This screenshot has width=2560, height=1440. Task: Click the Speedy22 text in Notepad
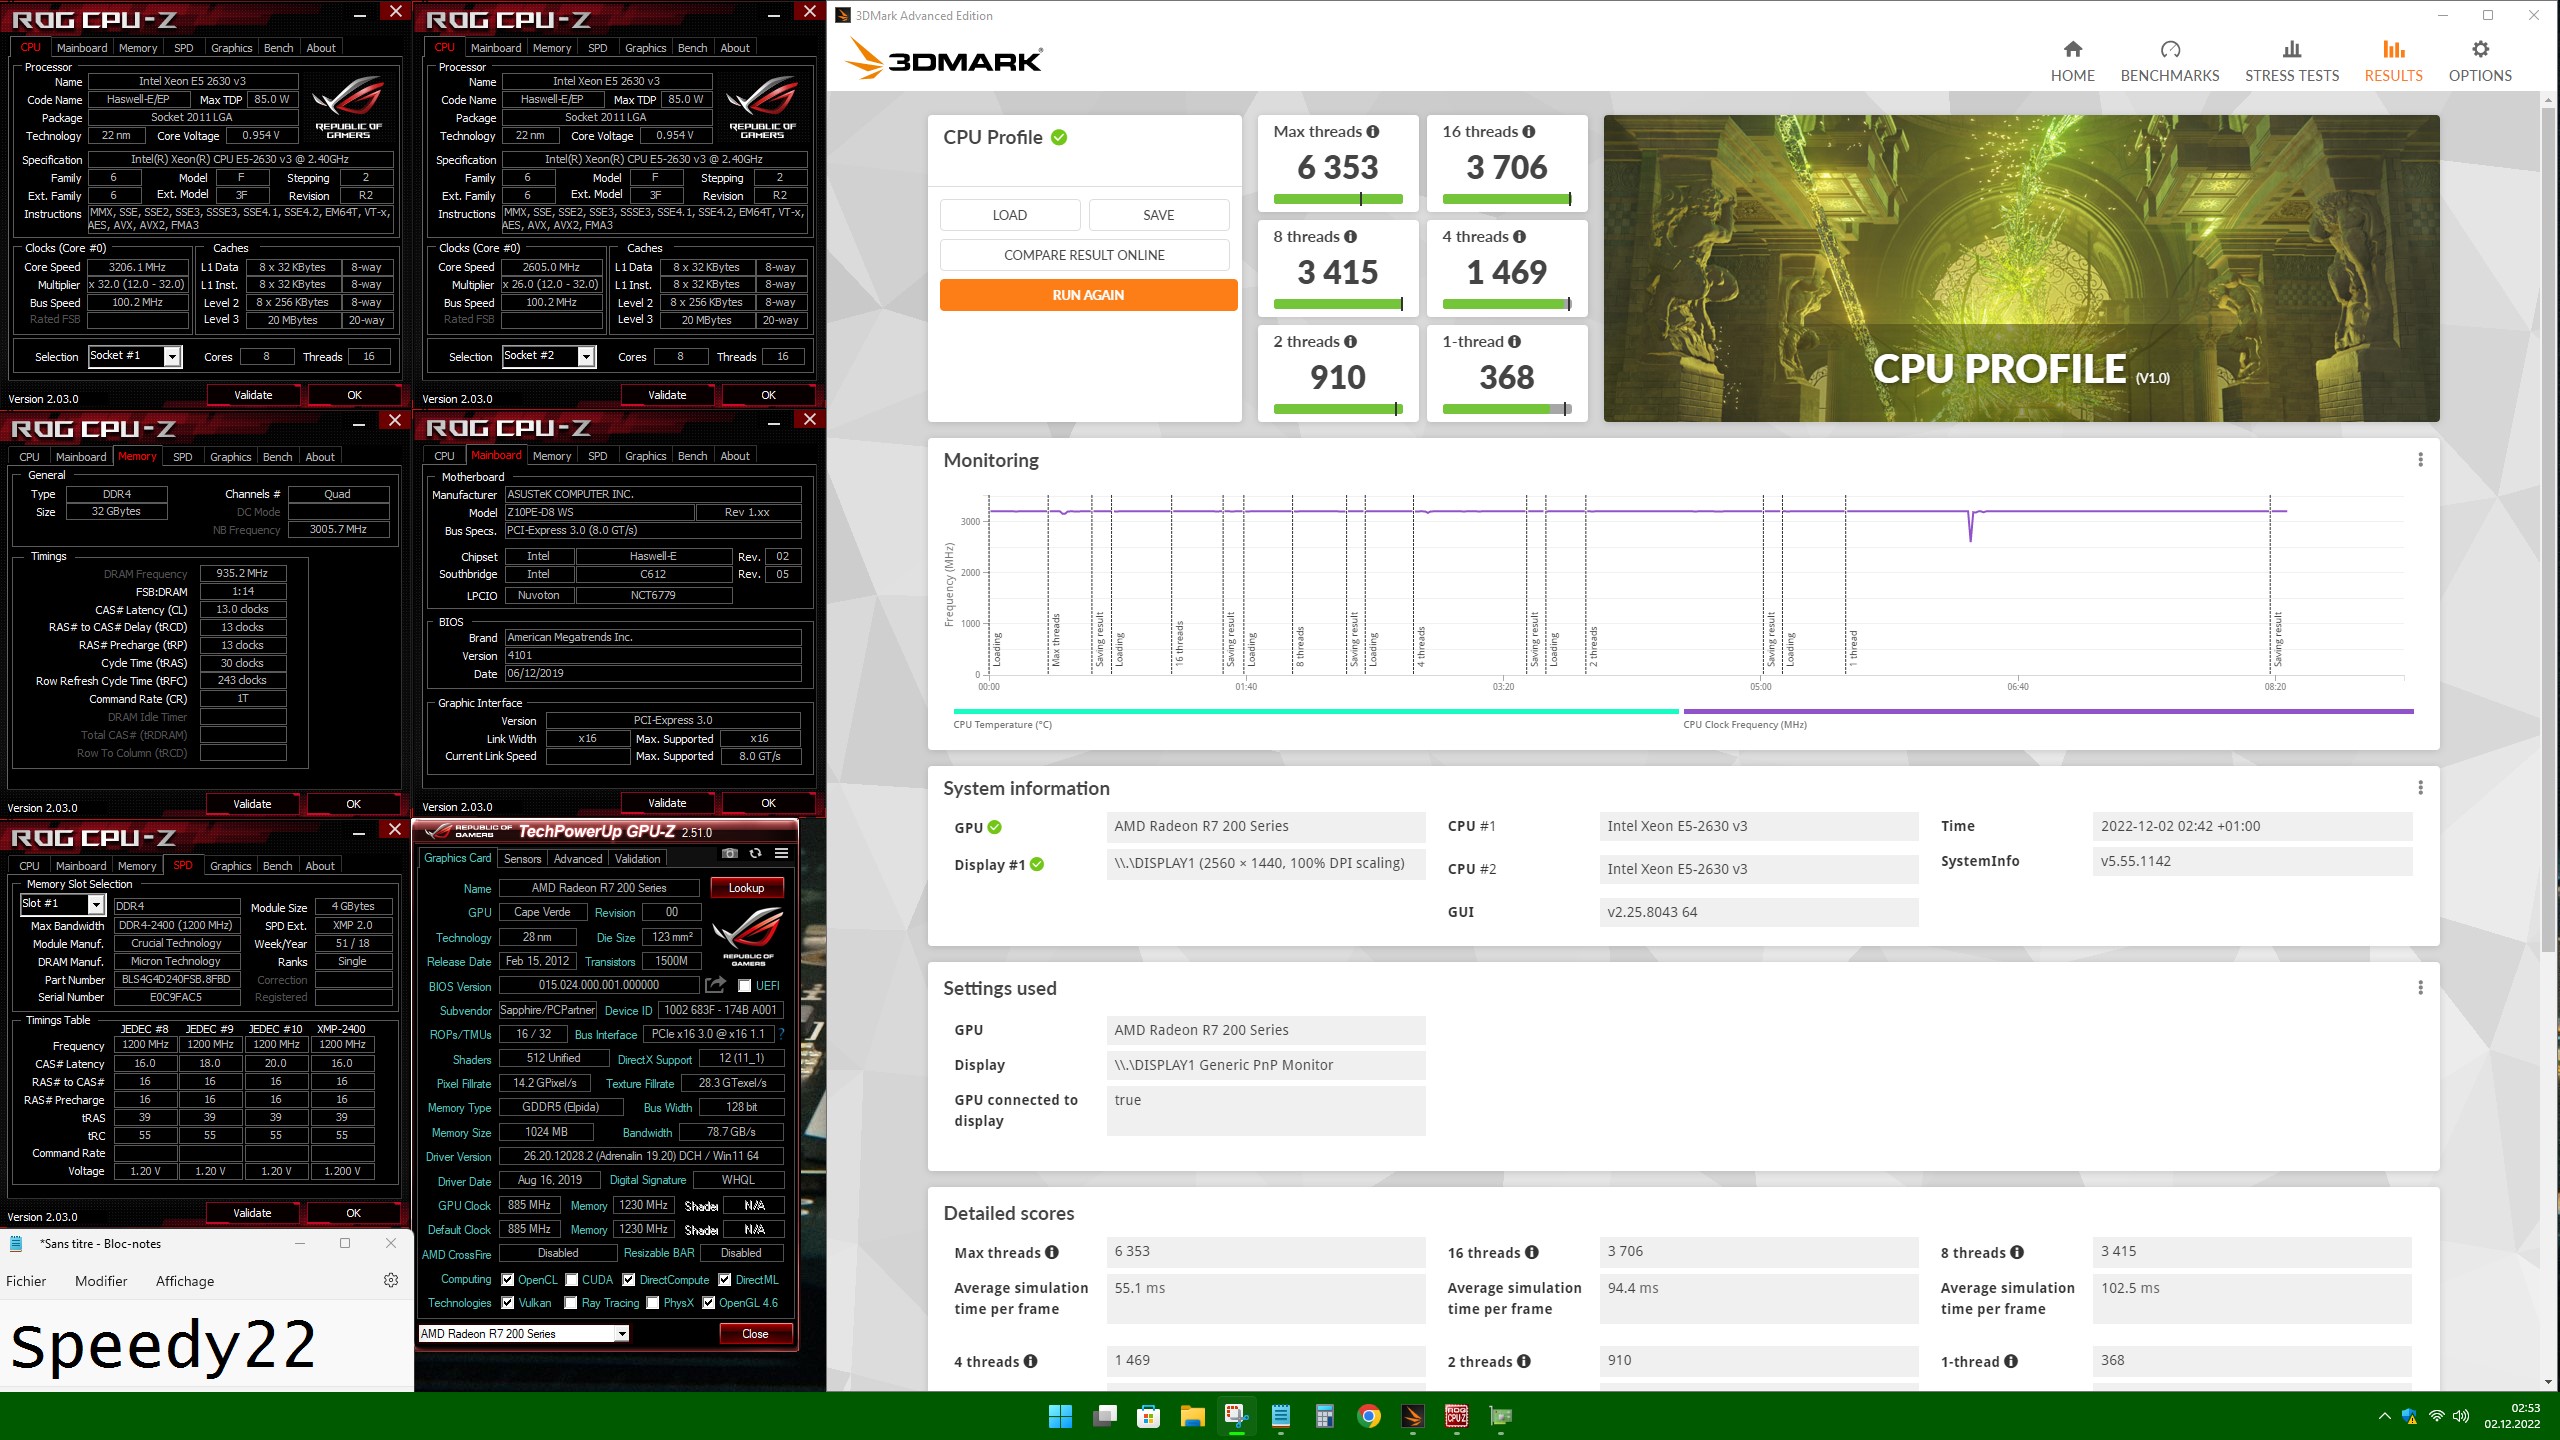tap(163, 1345)
